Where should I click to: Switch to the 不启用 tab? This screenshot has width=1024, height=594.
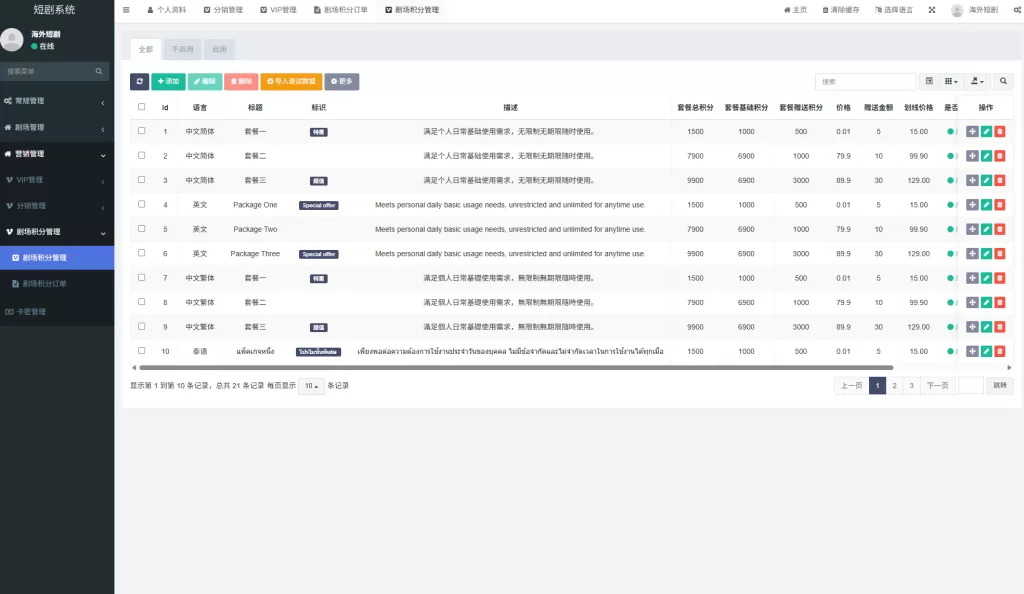click(x=183, y=48)
